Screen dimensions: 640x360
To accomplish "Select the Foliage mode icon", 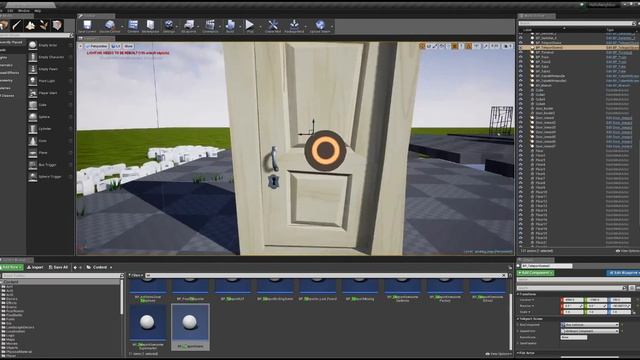I will click(44, 25).
